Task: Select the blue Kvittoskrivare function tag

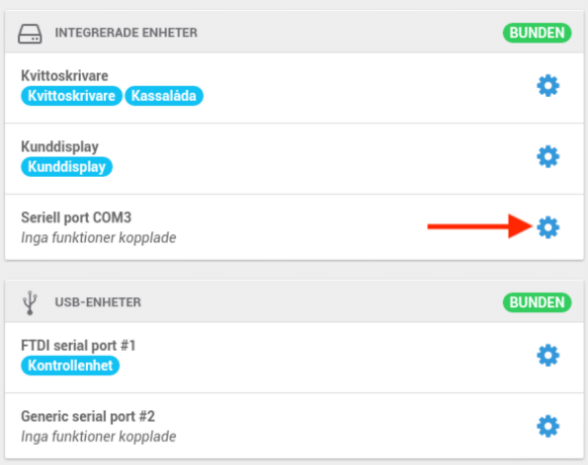Action: (x=71, y=96)
